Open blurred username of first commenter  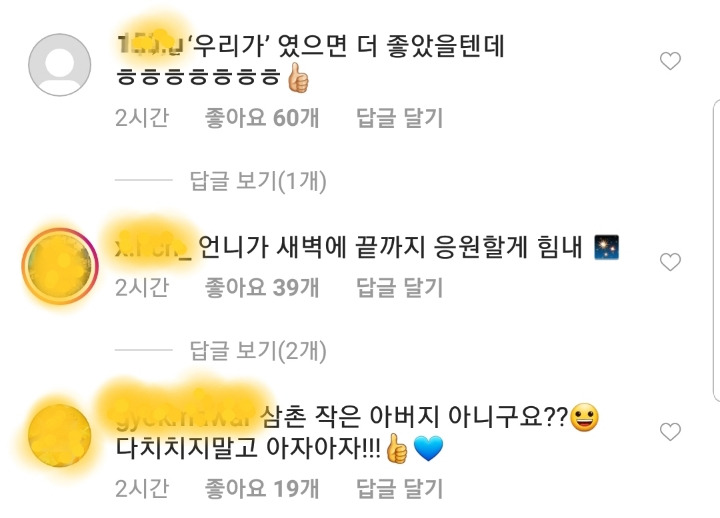[x=150, y=45]
